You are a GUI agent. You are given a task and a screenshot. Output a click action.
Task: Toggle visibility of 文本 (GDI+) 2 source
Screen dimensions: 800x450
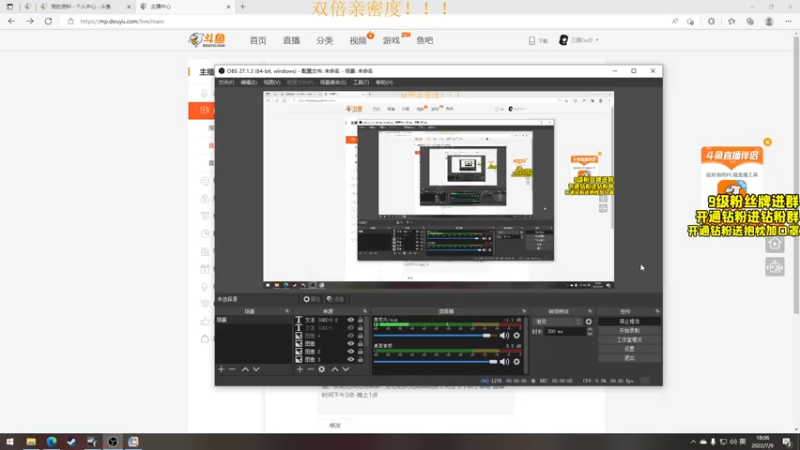click(351, 320)
